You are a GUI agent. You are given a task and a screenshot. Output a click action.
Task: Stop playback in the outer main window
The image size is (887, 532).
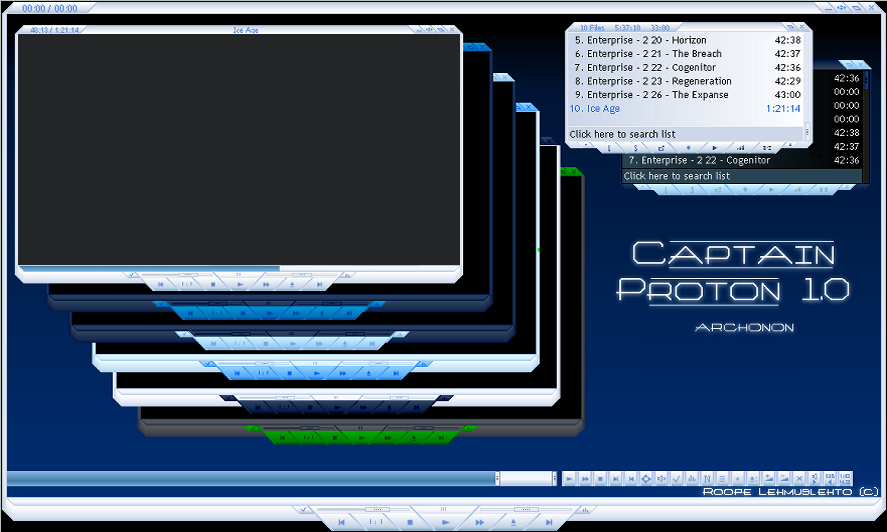[x=410, y=522]
